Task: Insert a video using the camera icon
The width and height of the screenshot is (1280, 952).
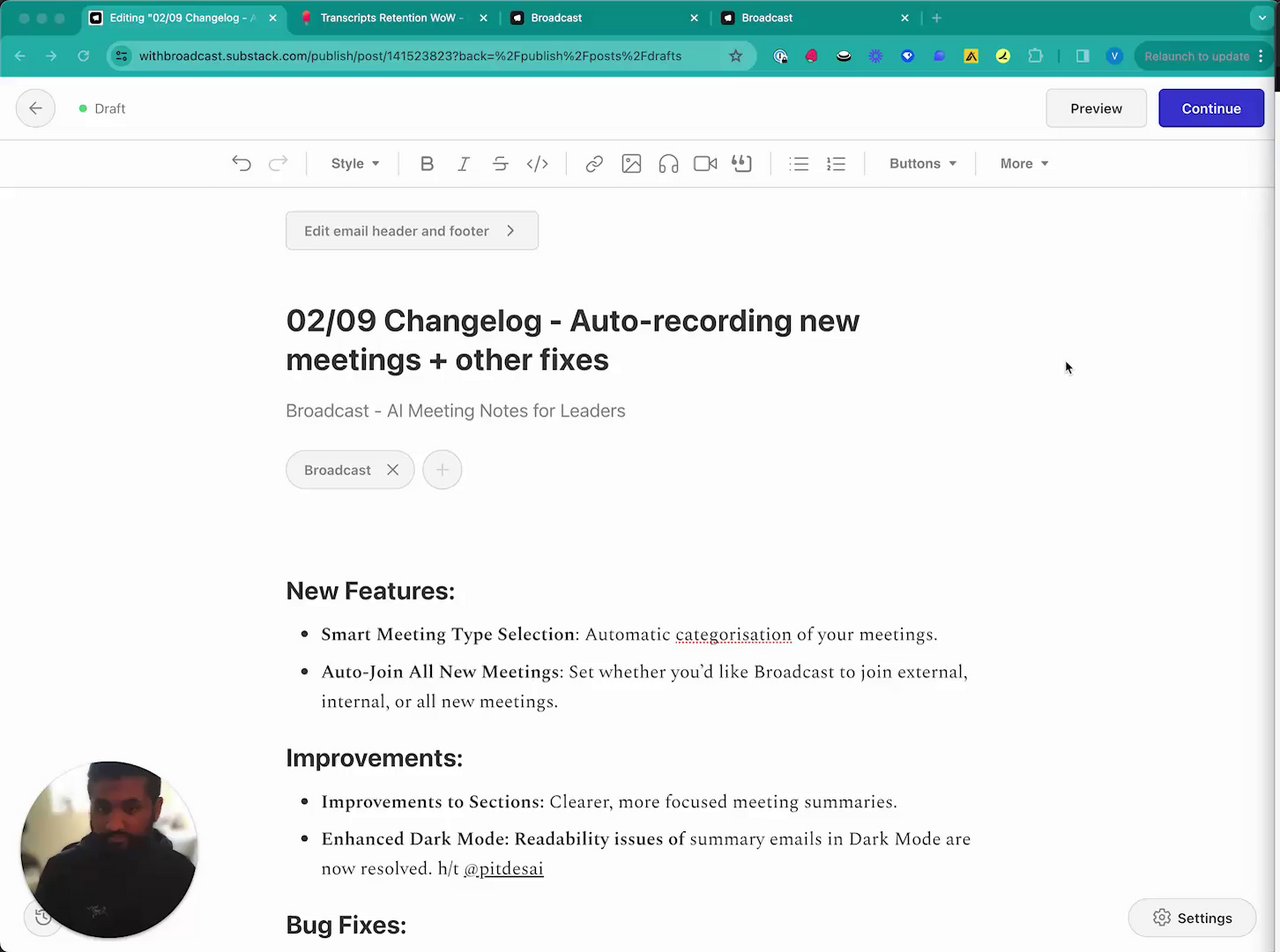Action: coord(705,163)
